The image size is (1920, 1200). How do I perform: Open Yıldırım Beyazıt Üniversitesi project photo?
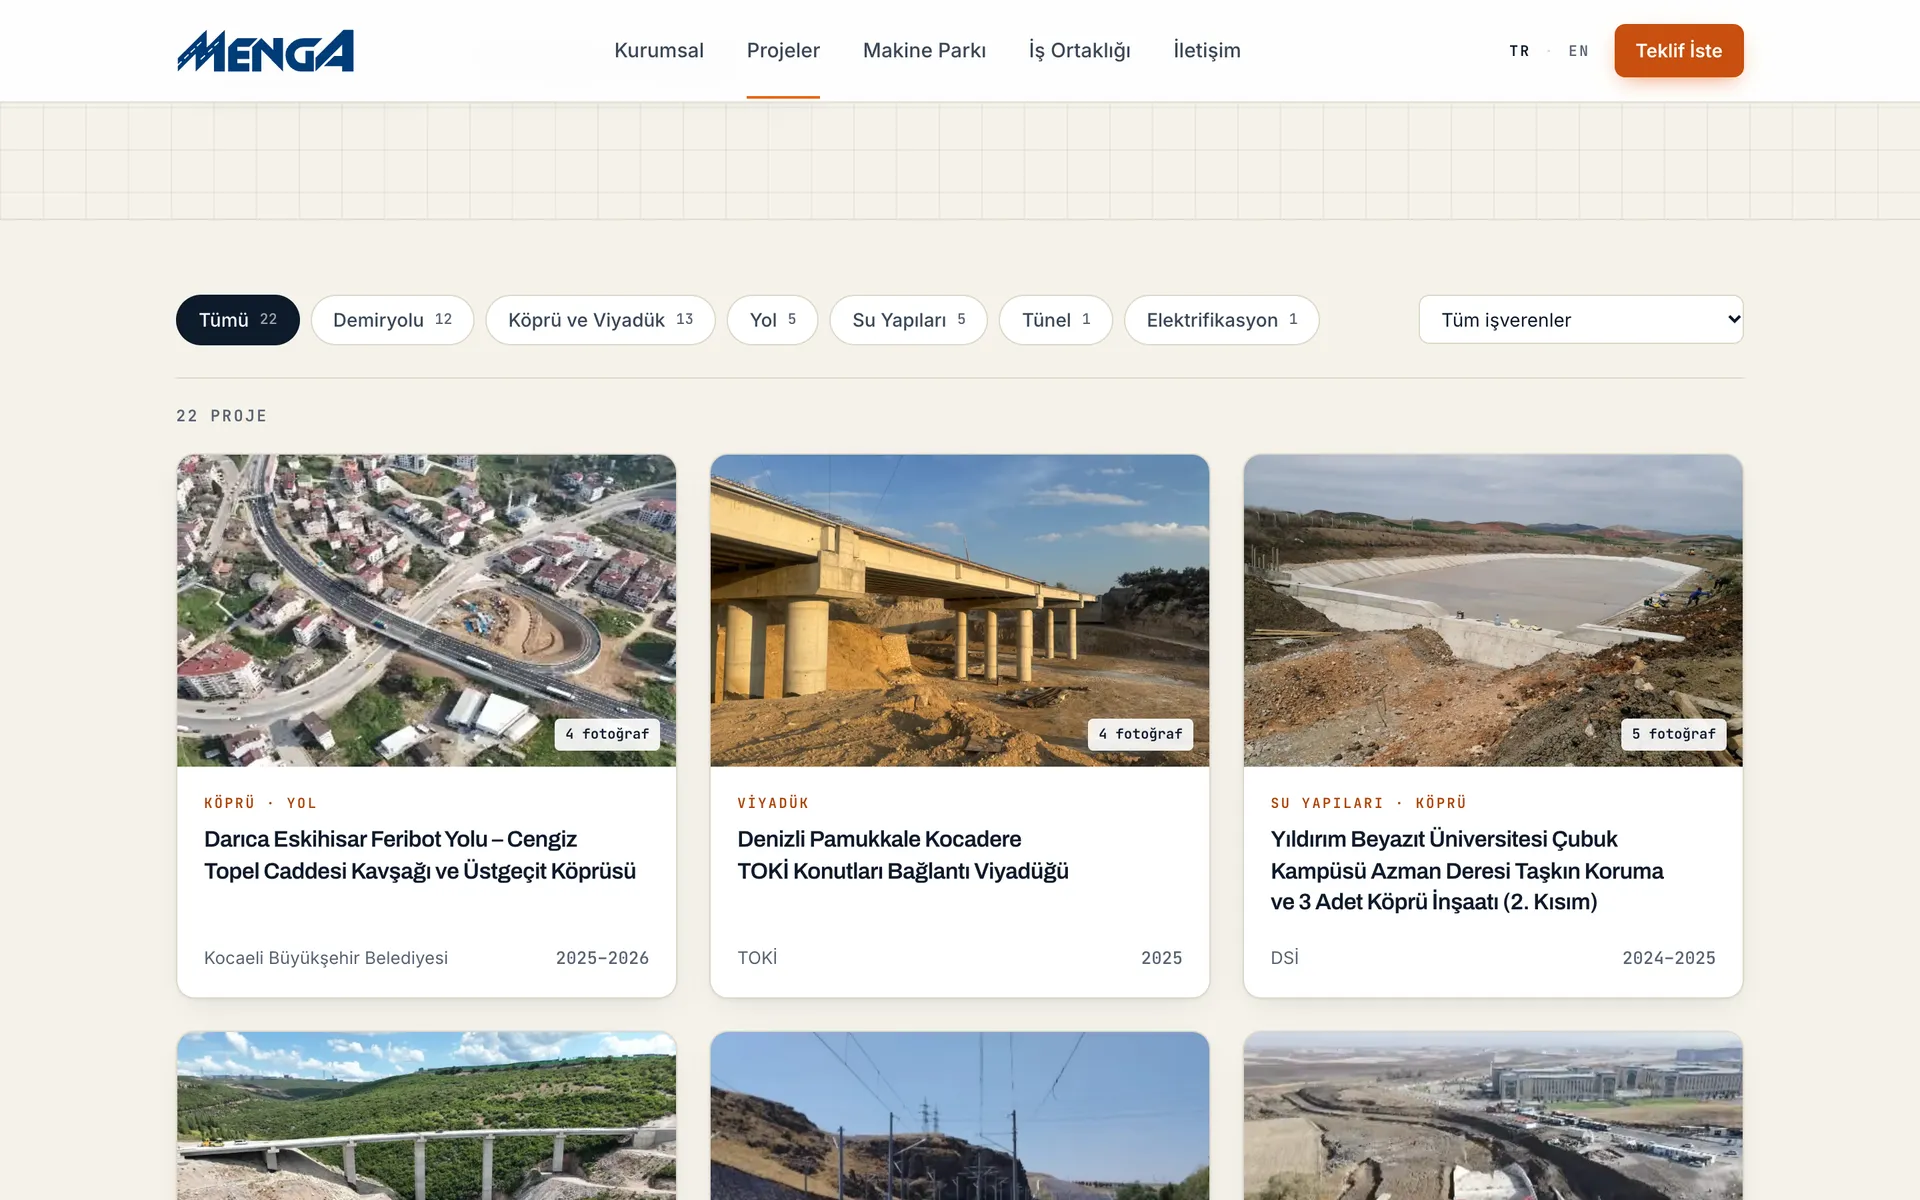(x=1493, y=611)
